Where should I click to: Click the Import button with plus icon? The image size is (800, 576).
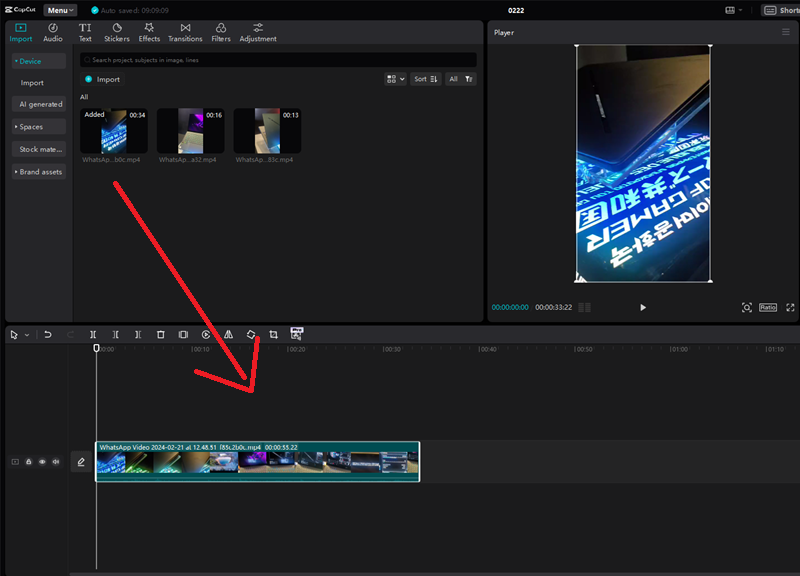coord(102,79)
